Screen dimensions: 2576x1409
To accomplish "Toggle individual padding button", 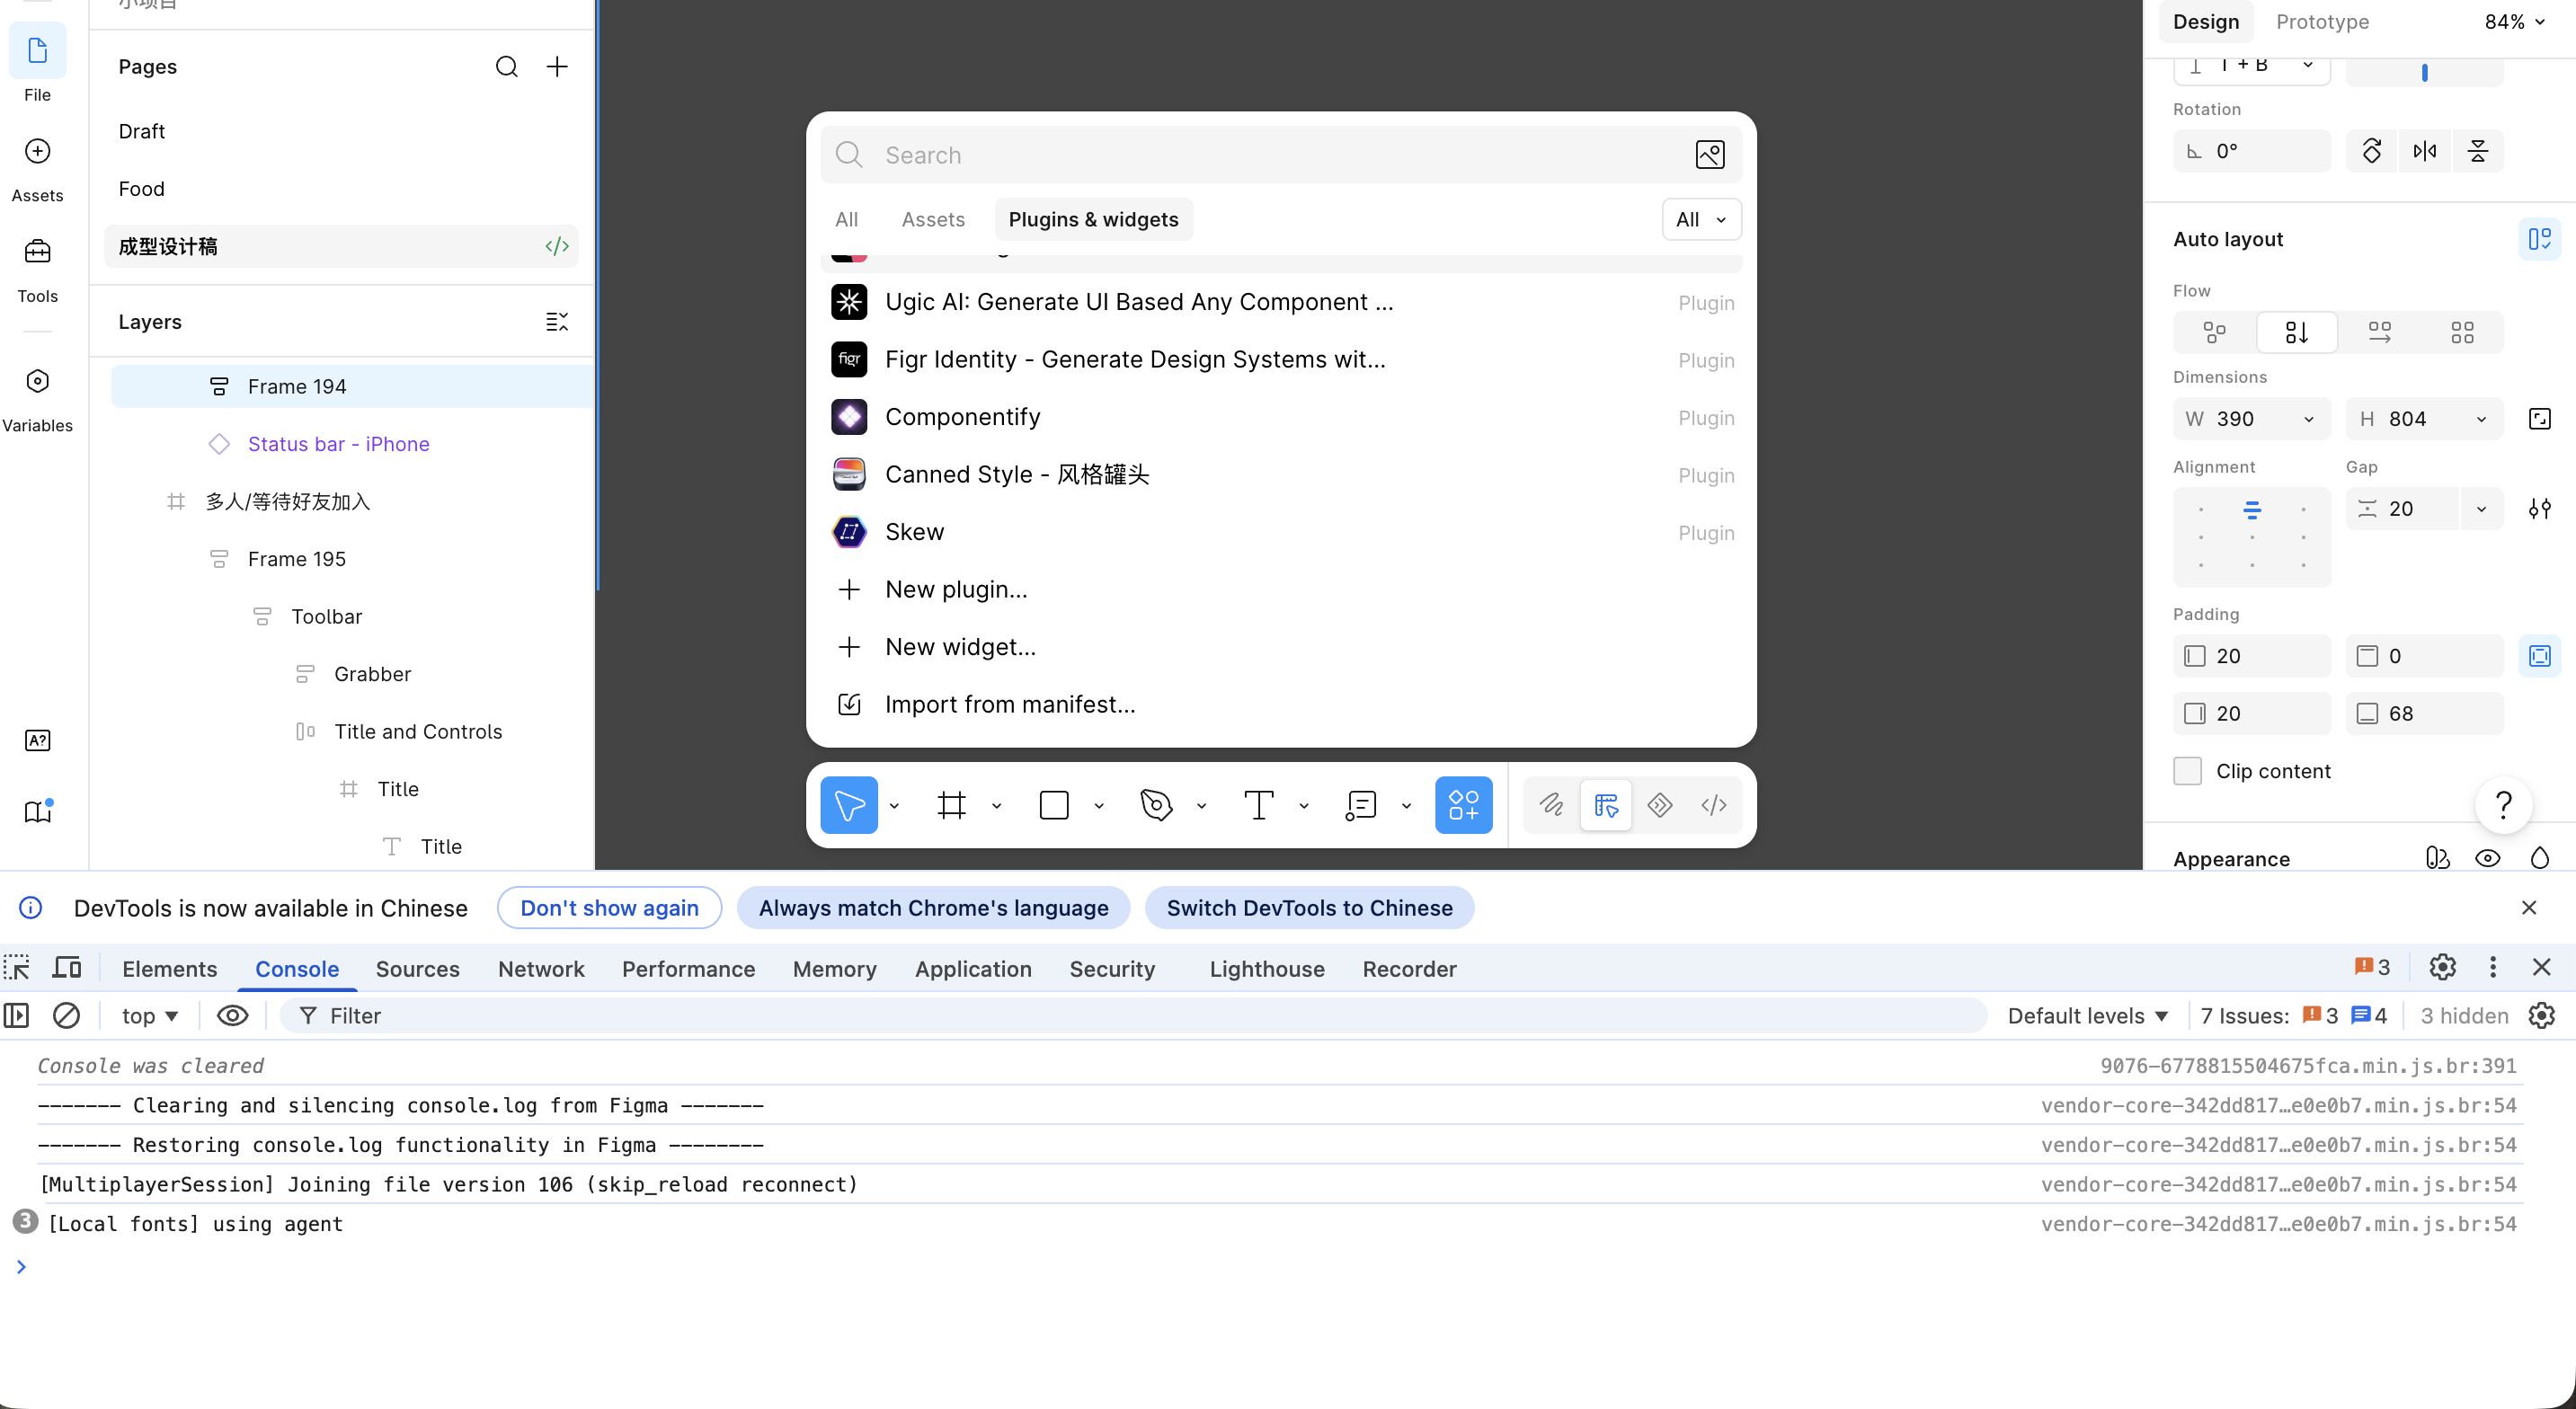I will pyautogui.click(x=2540, y=656).
